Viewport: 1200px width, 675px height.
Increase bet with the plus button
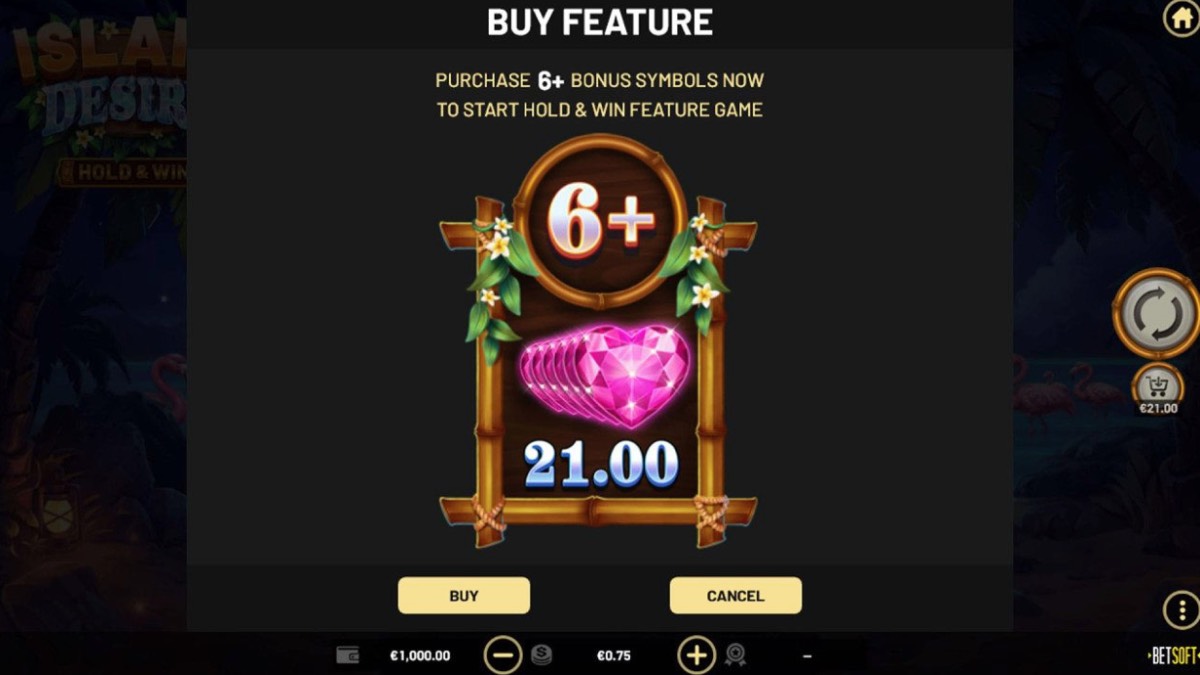click(696, 656)
